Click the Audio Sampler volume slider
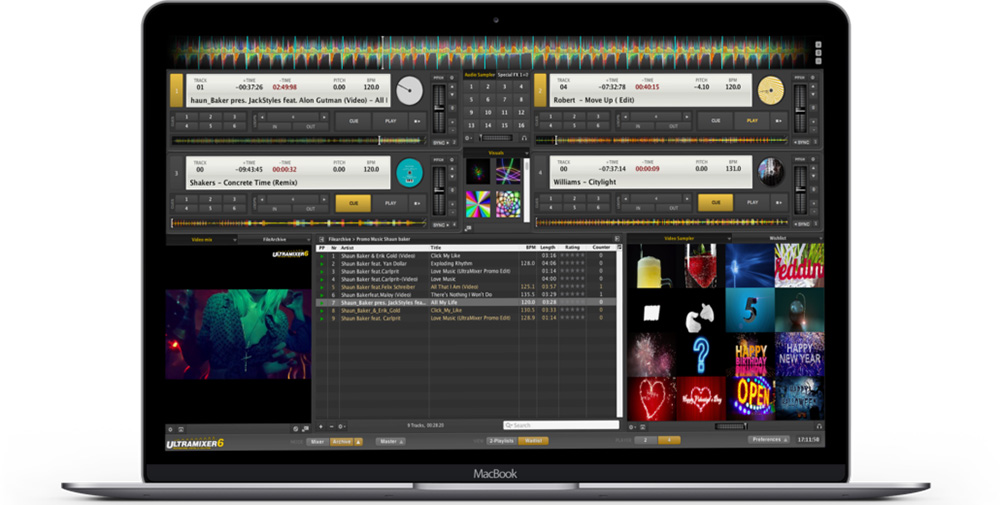This screenshot has height=505, width=1000. tap(496, 138)
